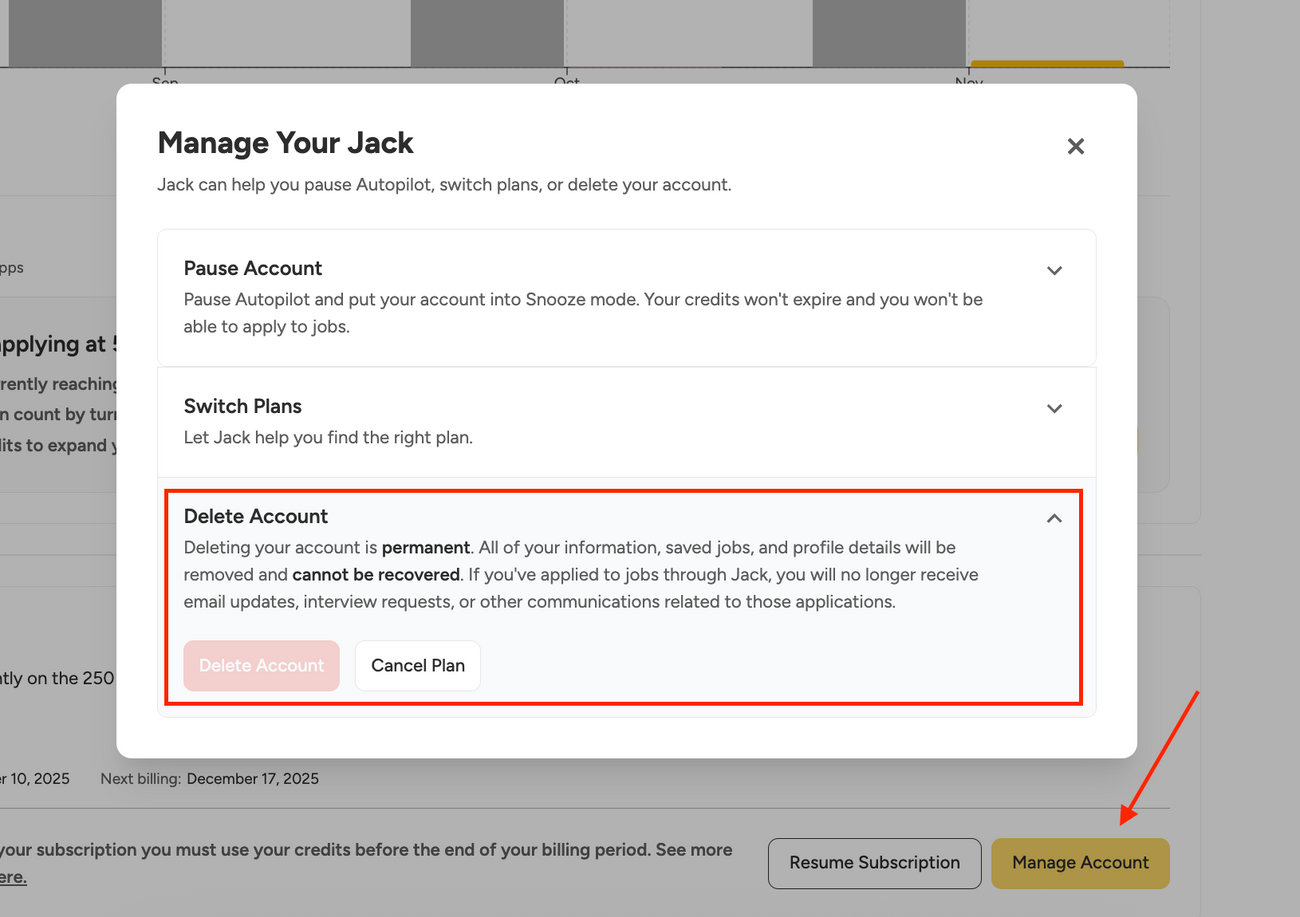Select the Pause Account heading

coord(253,268)
